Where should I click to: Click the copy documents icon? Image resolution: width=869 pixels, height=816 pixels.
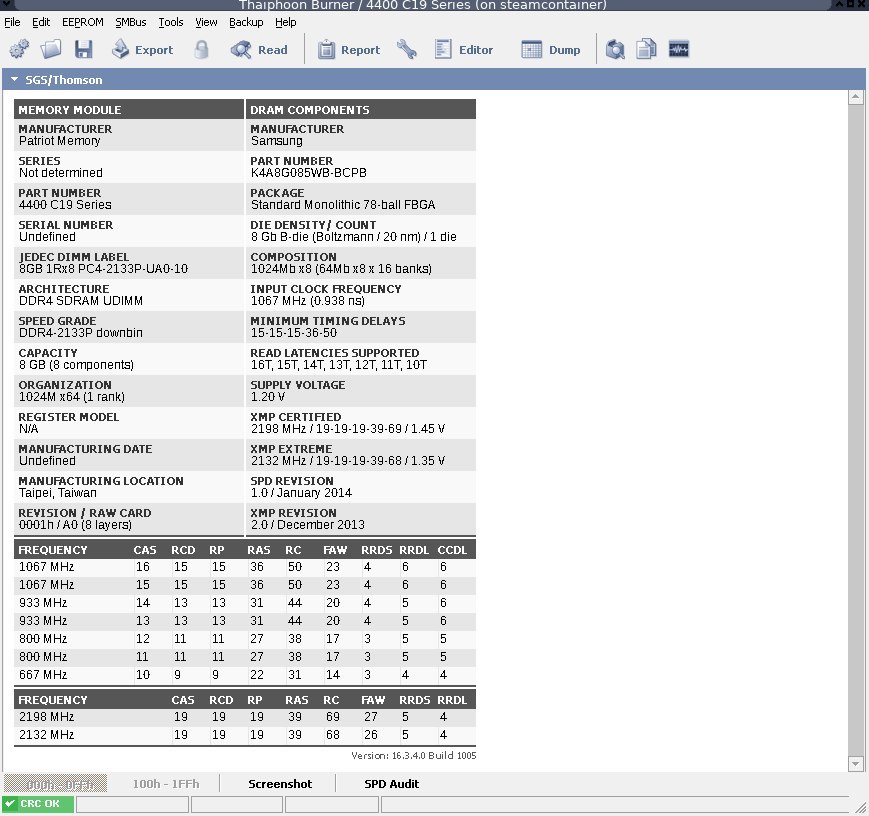(646, 49)
